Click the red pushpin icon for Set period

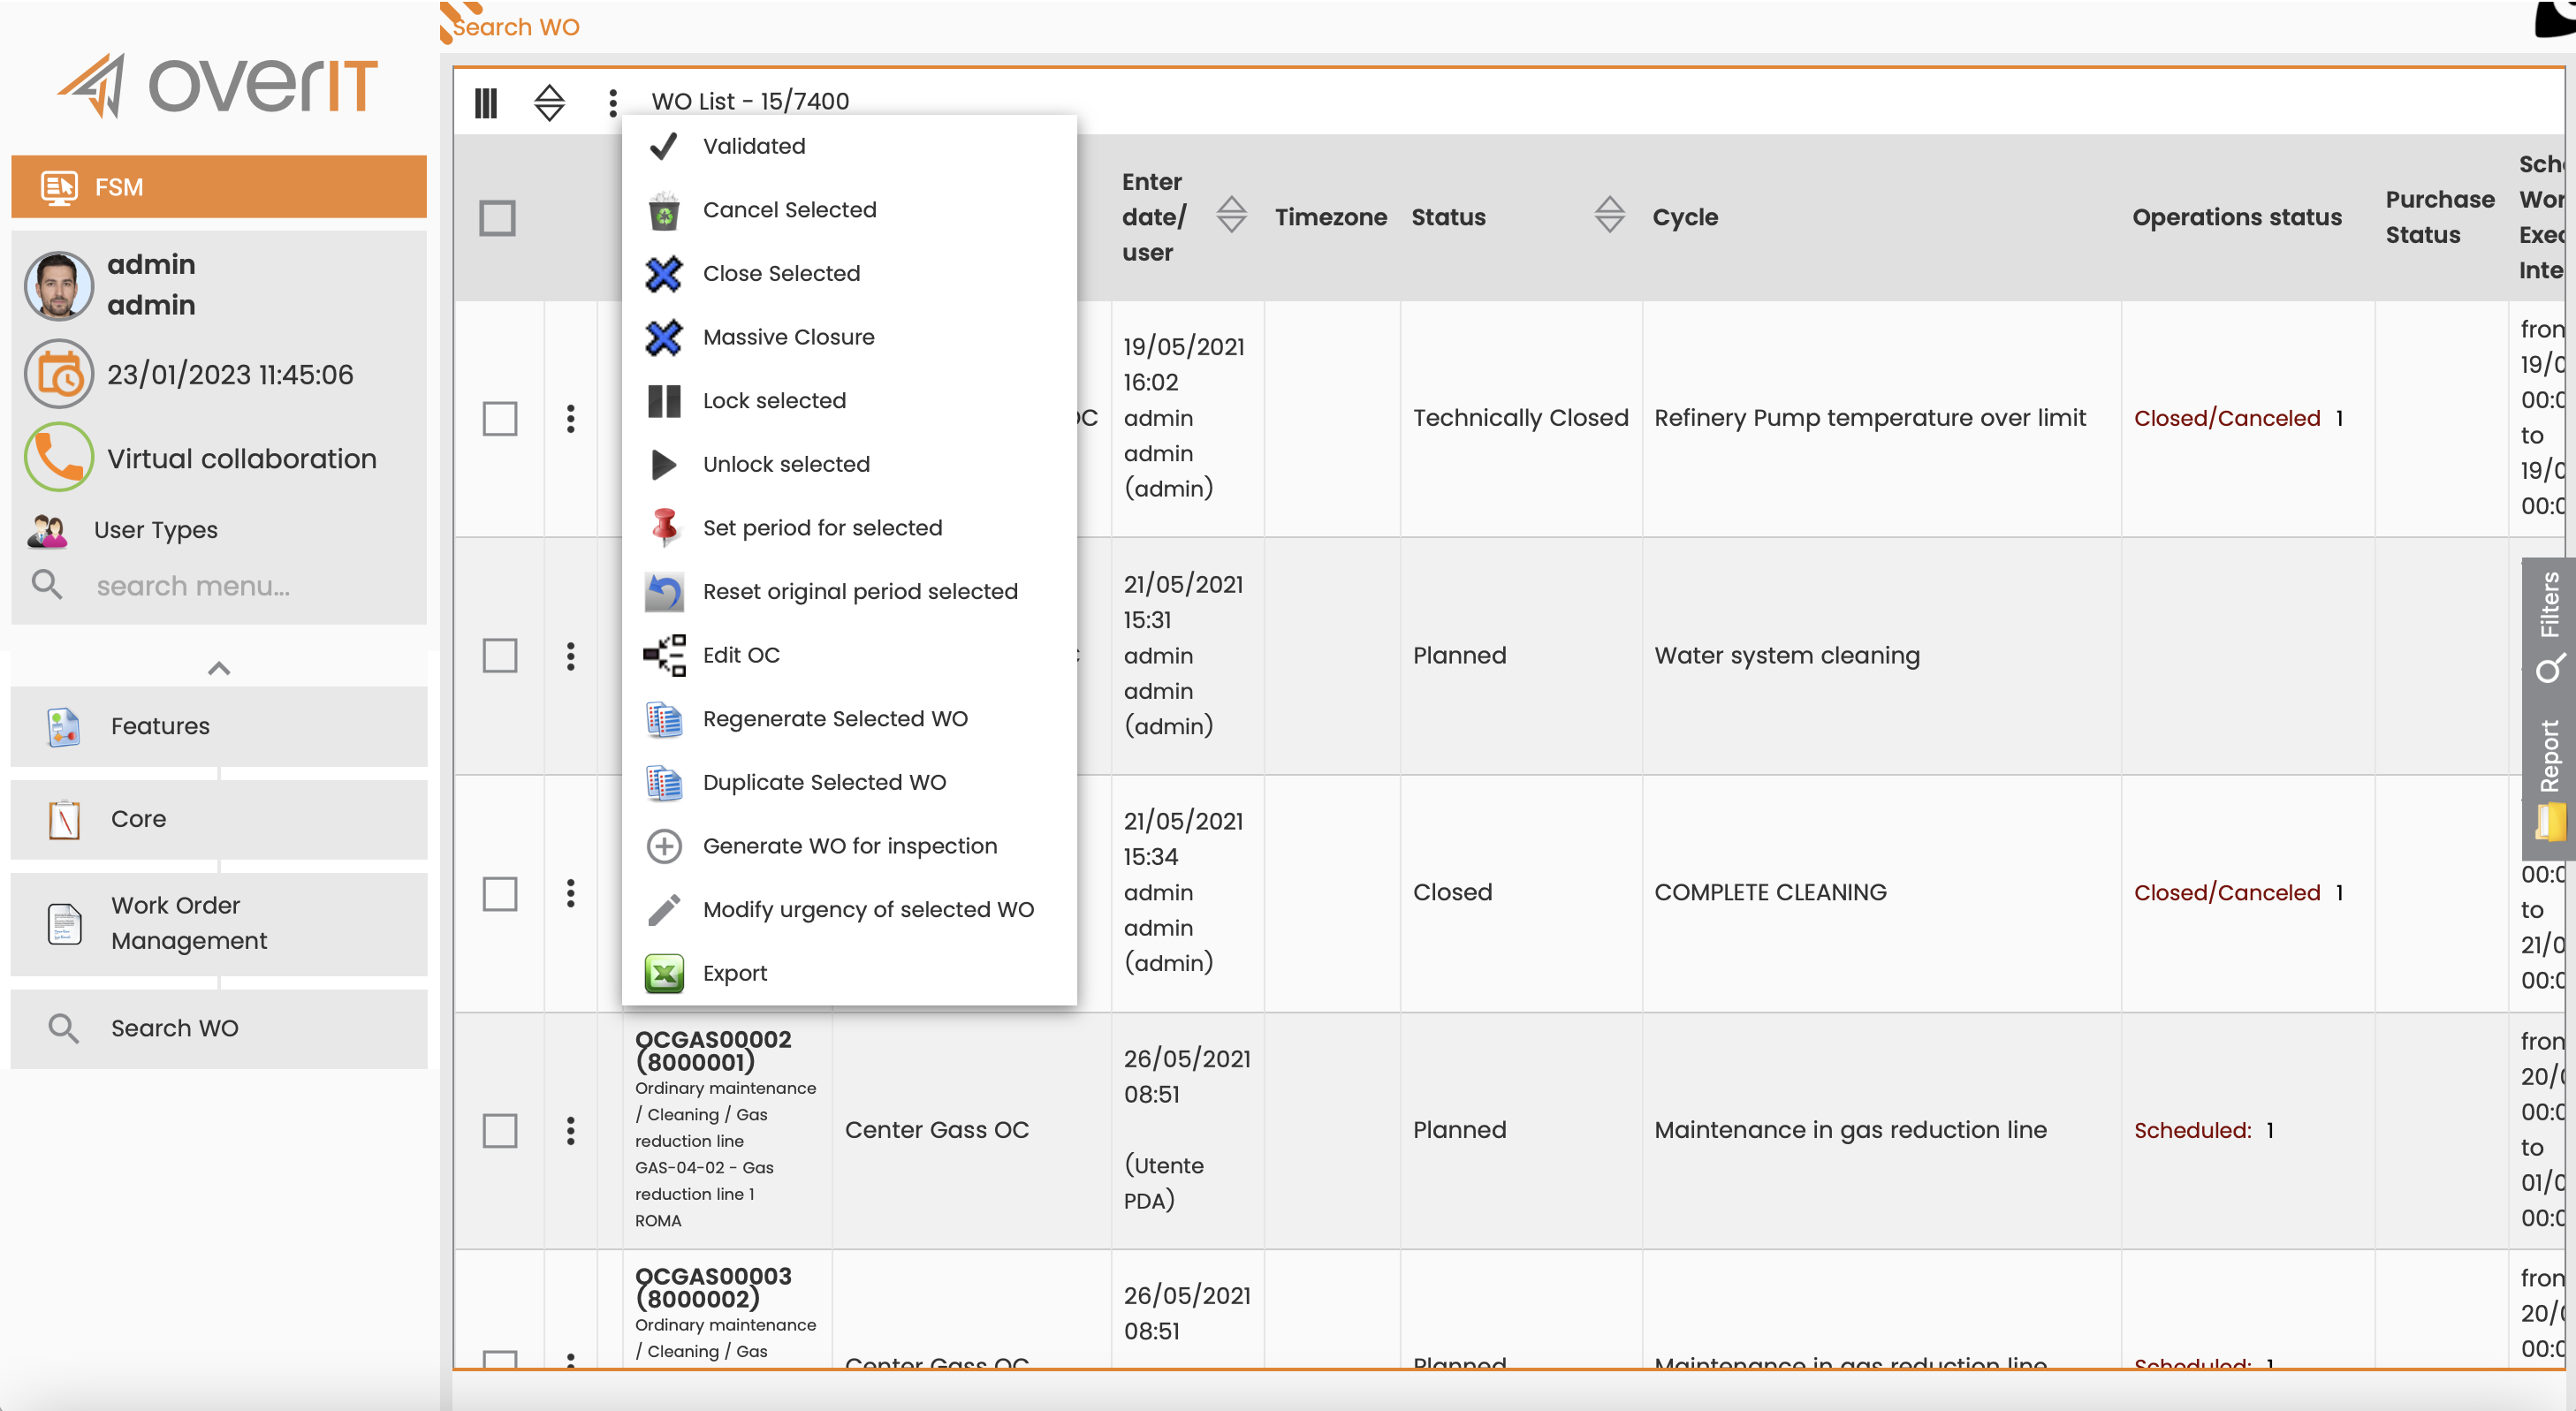click(664, 528)
